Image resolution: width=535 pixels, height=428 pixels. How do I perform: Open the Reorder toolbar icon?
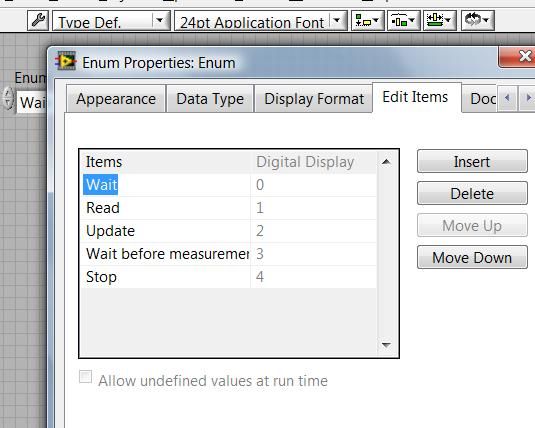point(477,20)
